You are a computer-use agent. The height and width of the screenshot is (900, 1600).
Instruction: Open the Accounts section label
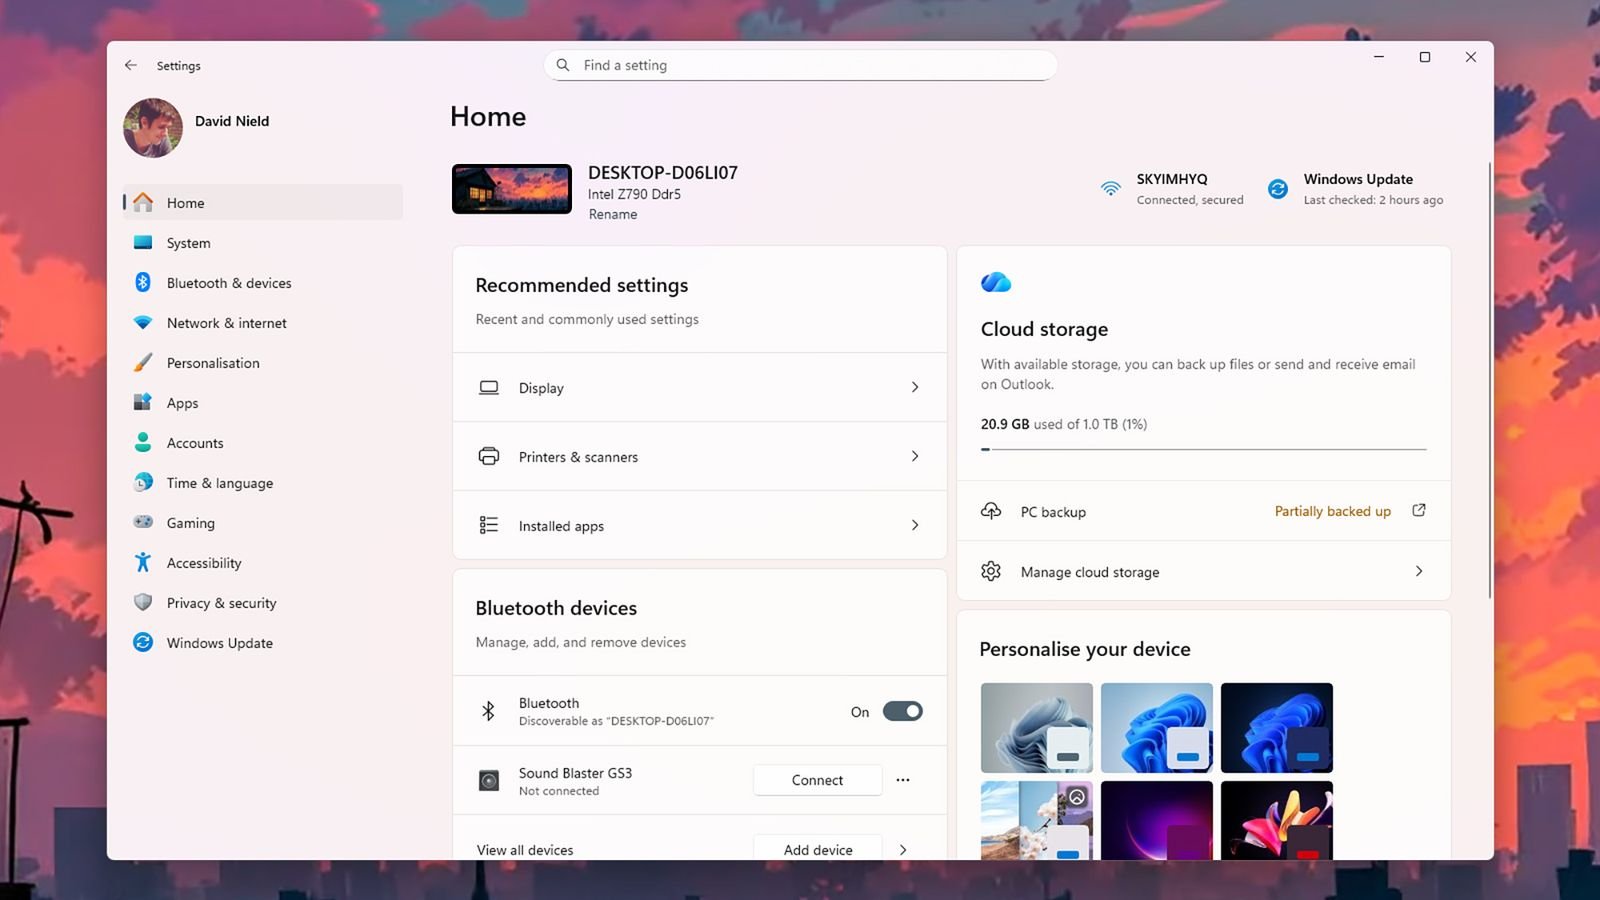point(195,443)
